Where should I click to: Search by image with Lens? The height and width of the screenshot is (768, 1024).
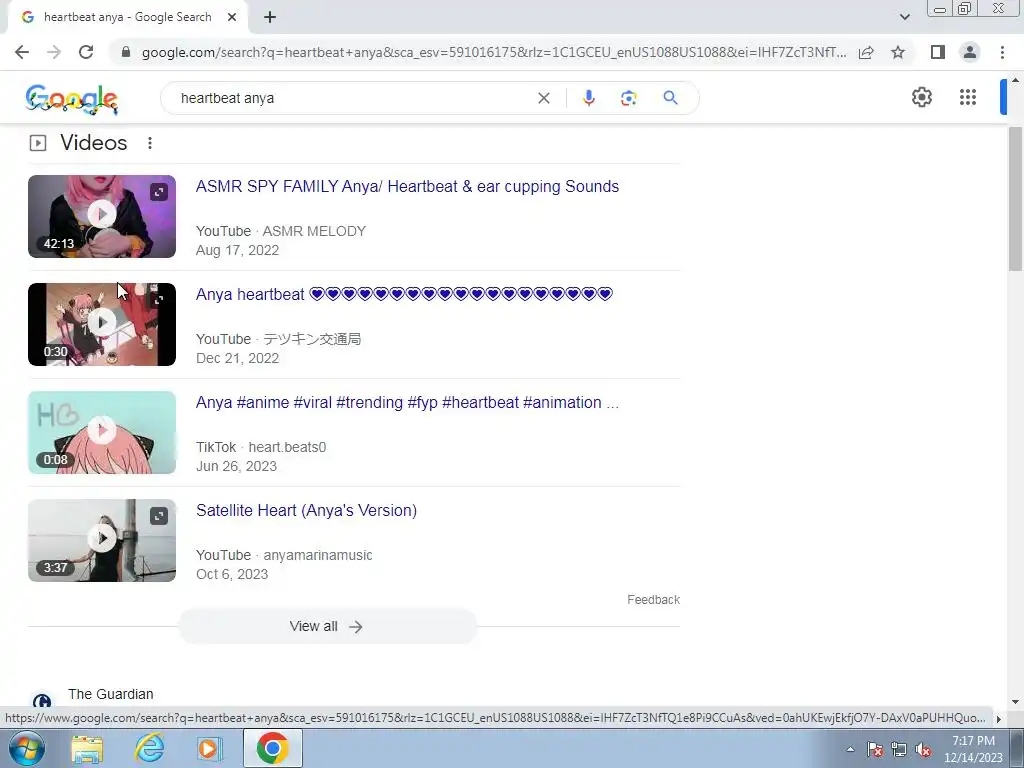pos(628,98)
